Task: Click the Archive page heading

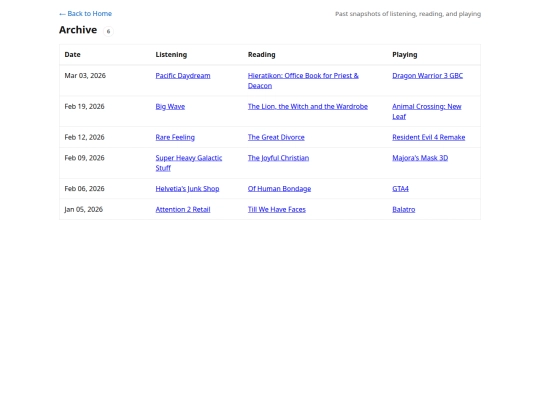Action: [x=78, y=30]
